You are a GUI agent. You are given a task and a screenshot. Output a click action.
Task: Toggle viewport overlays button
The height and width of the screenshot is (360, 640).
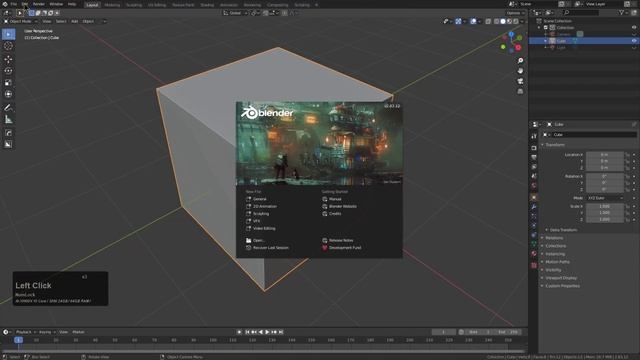click(473, 21)
